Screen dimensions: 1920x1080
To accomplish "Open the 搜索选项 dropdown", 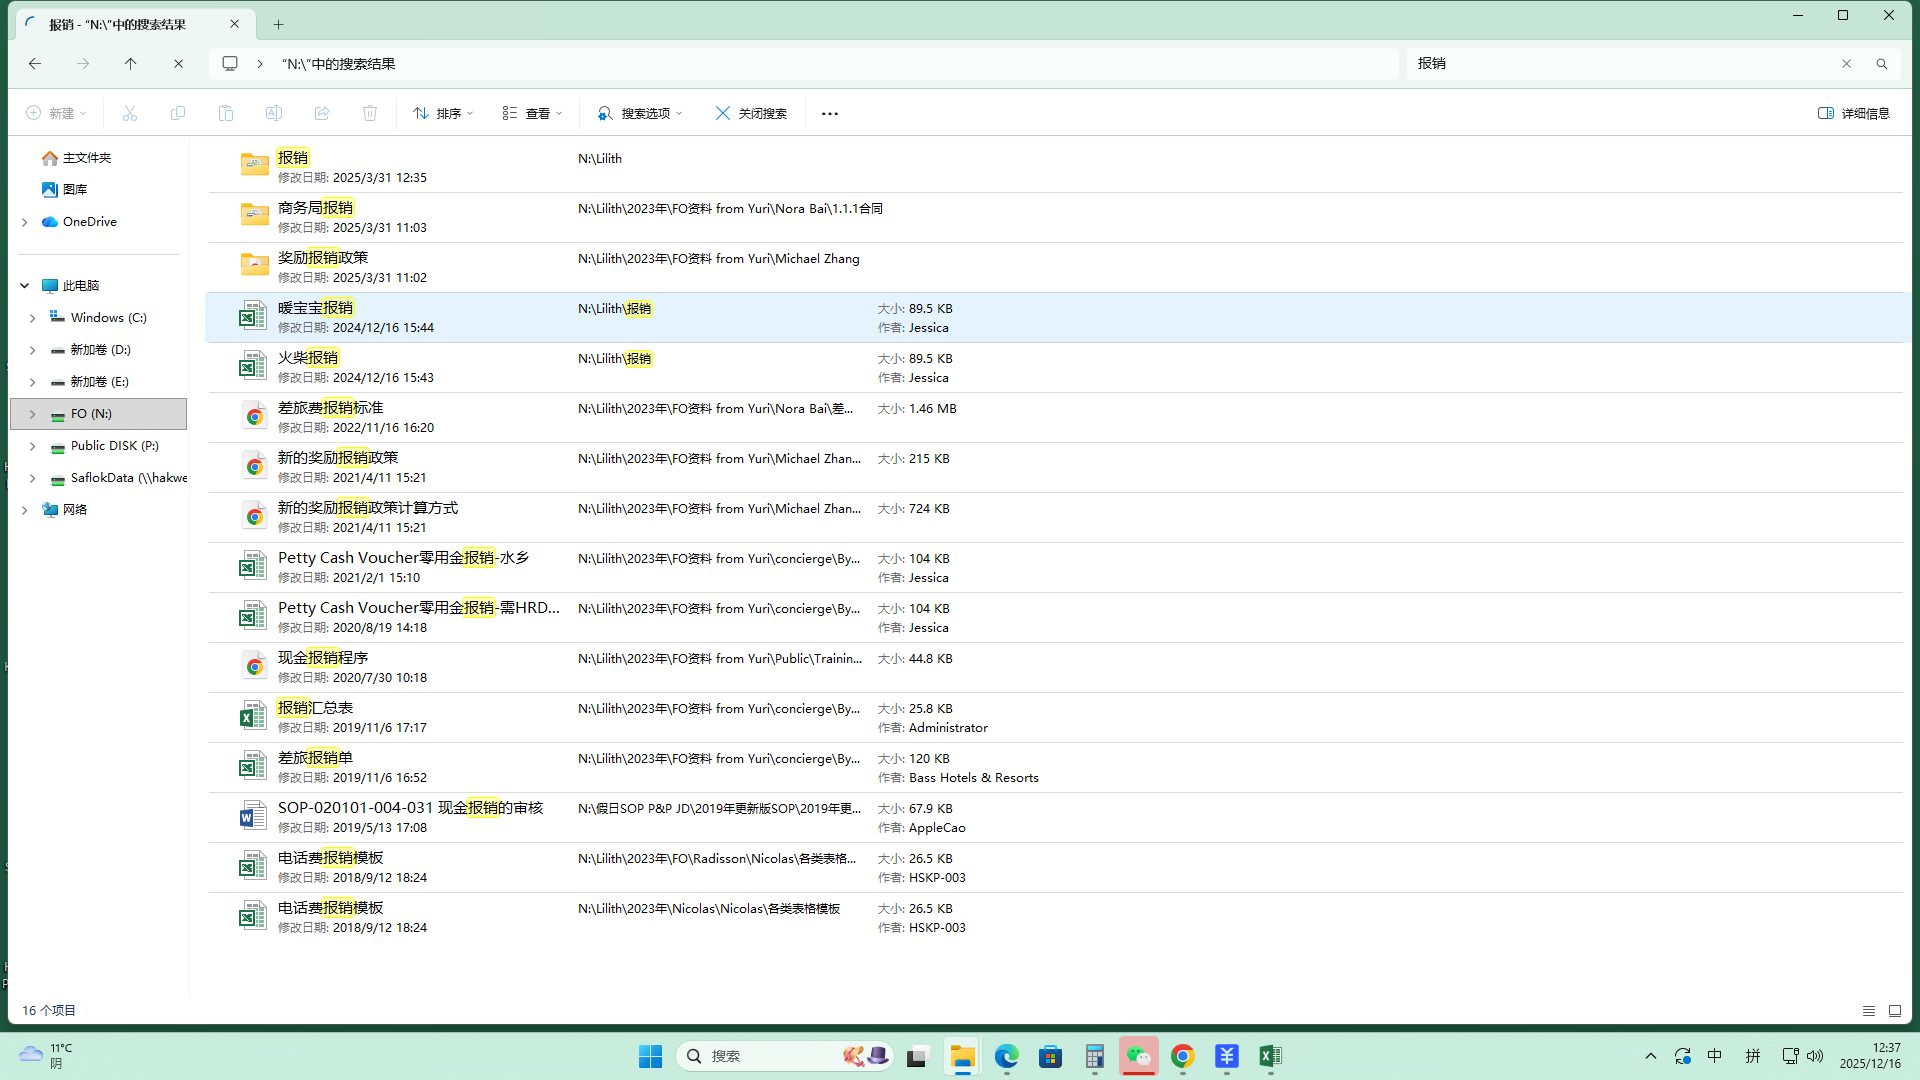I will 640,113.
